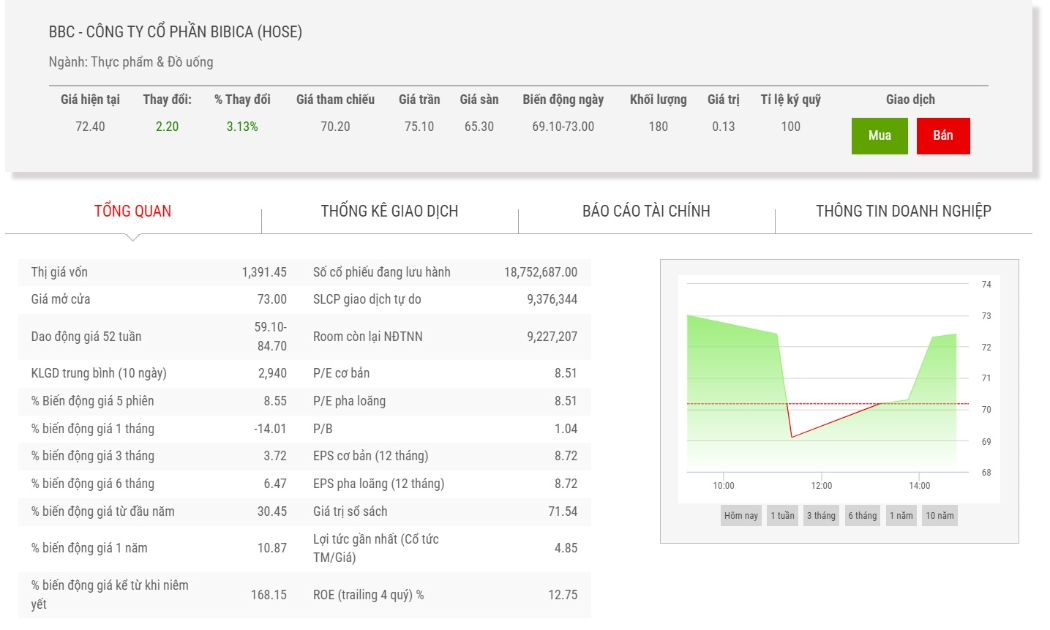Click the red Bán sell button
The image size is (1050, 630).
(943, 136)
